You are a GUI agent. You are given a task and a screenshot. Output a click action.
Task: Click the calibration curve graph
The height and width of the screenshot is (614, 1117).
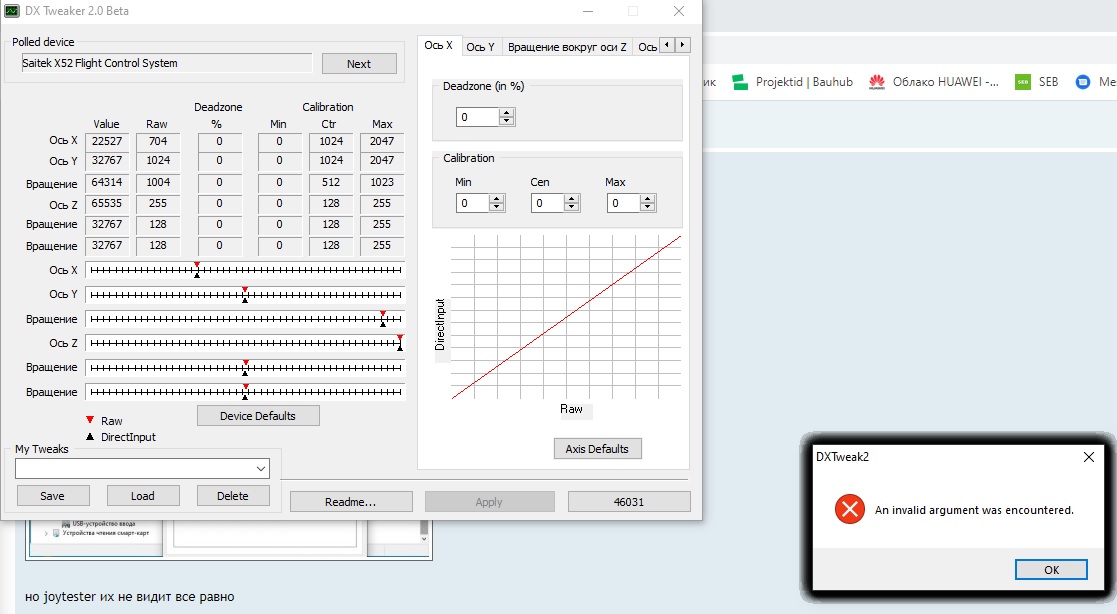(566, 317)
